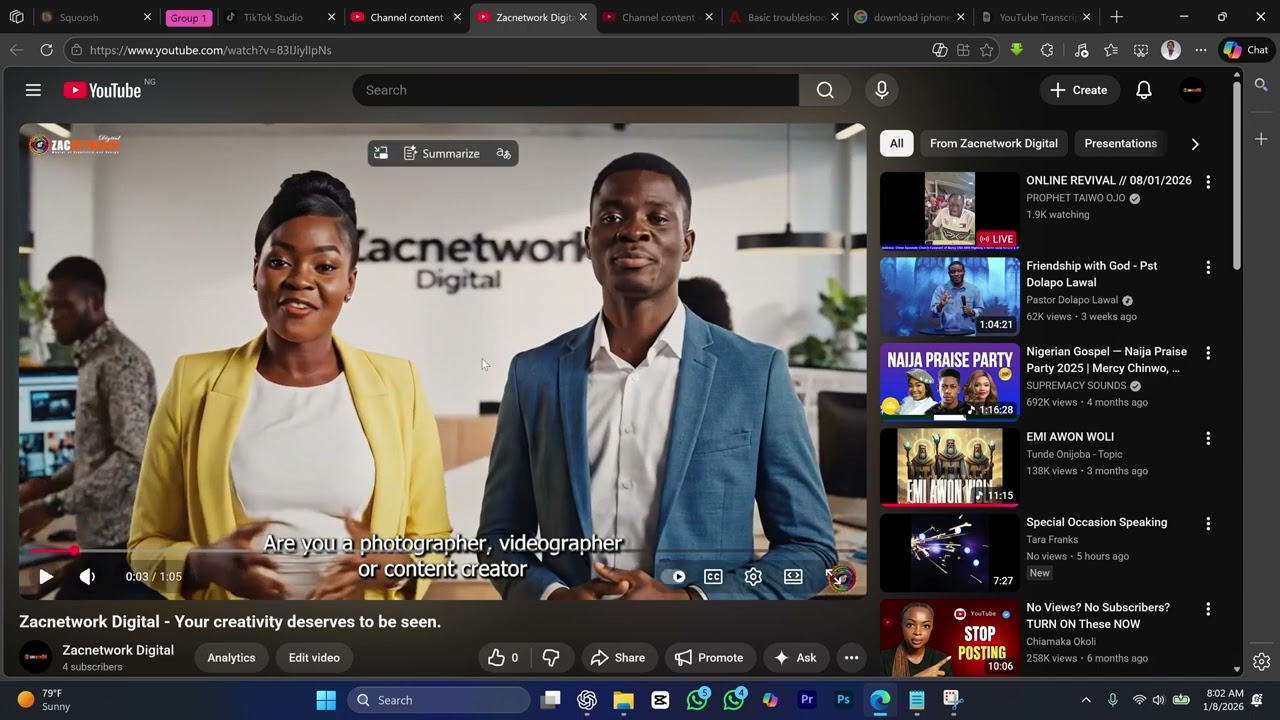Image resolution: width=1280 pixels, height=720 pixels.
Task: Open a new browser tab
Action: point(1116,17)
